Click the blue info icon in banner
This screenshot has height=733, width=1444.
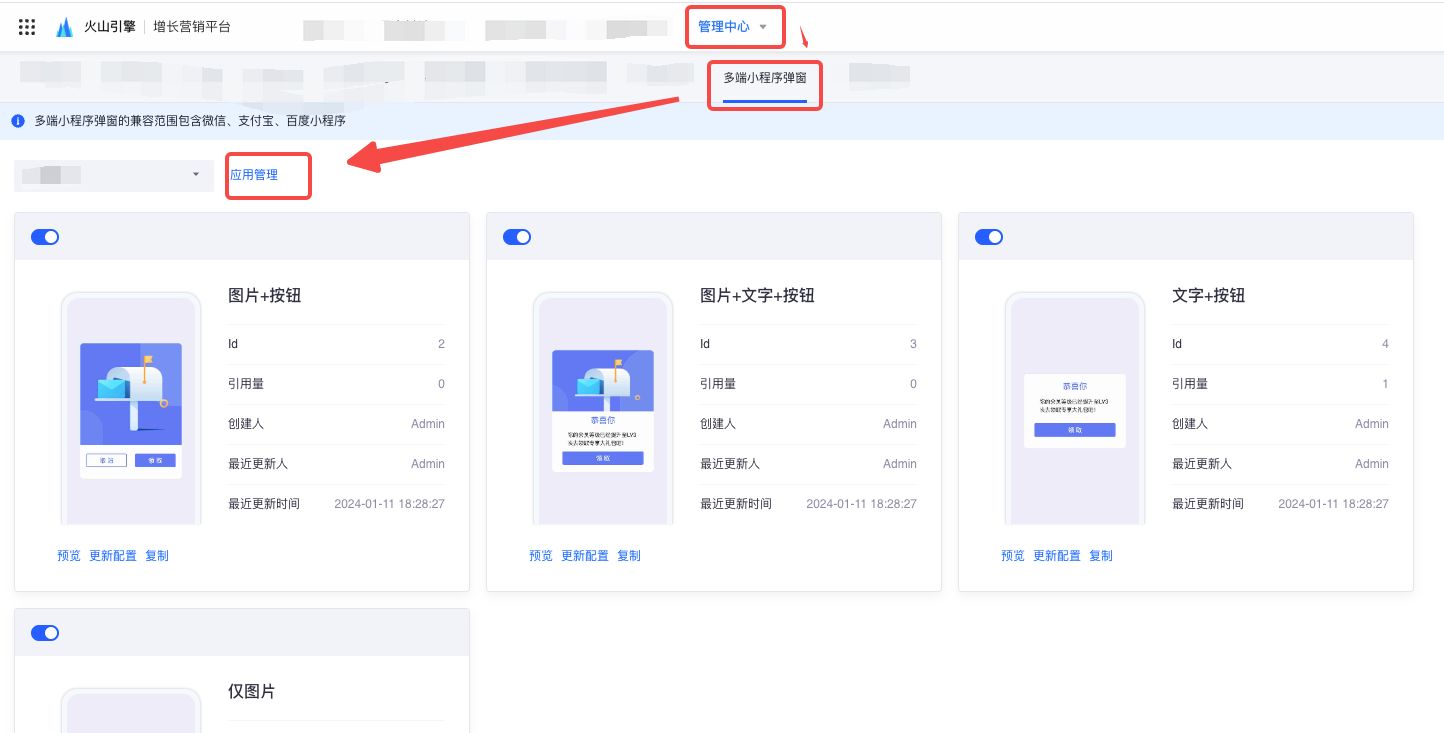(x=18, y=121)
